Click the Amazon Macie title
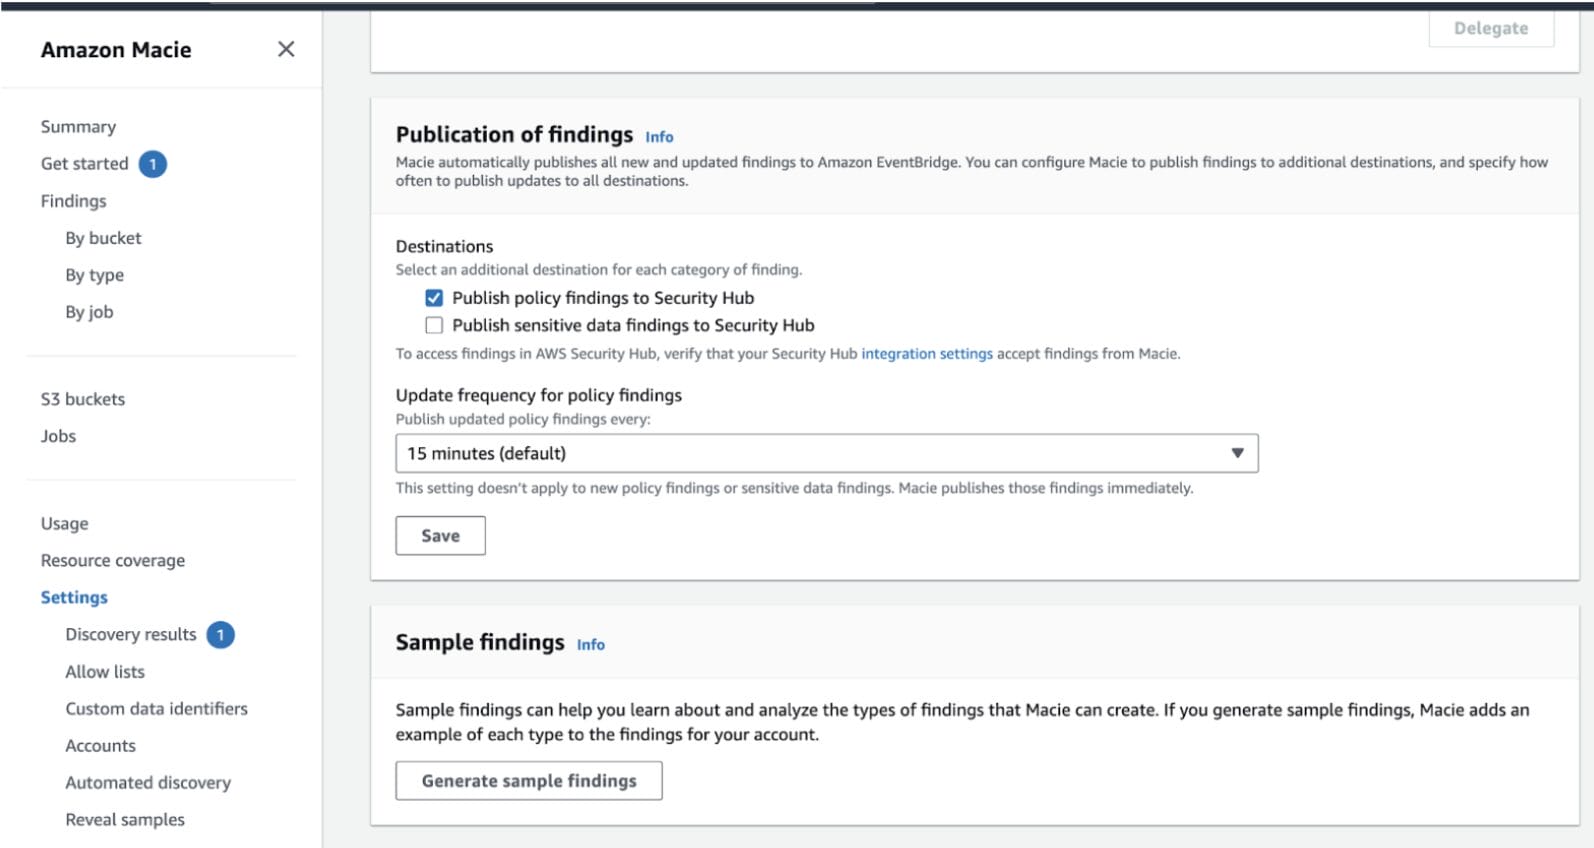 click(x=116, y=50)
